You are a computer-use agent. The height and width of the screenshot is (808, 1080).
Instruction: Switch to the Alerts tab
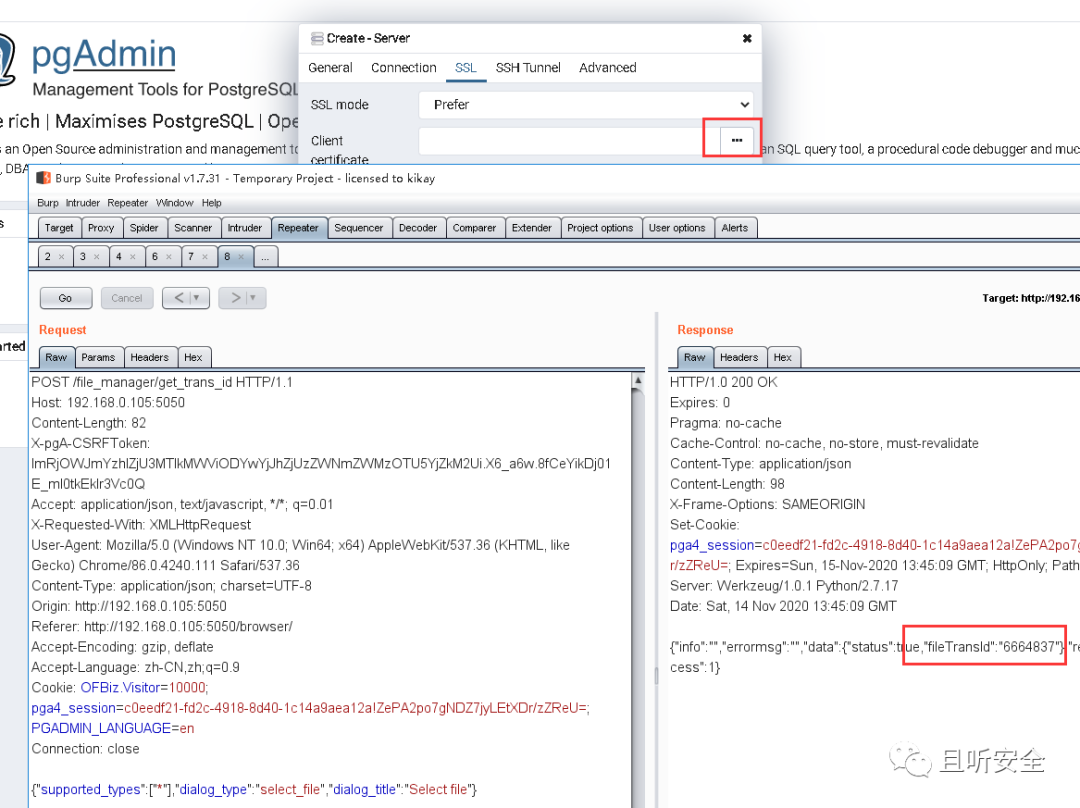735,228
